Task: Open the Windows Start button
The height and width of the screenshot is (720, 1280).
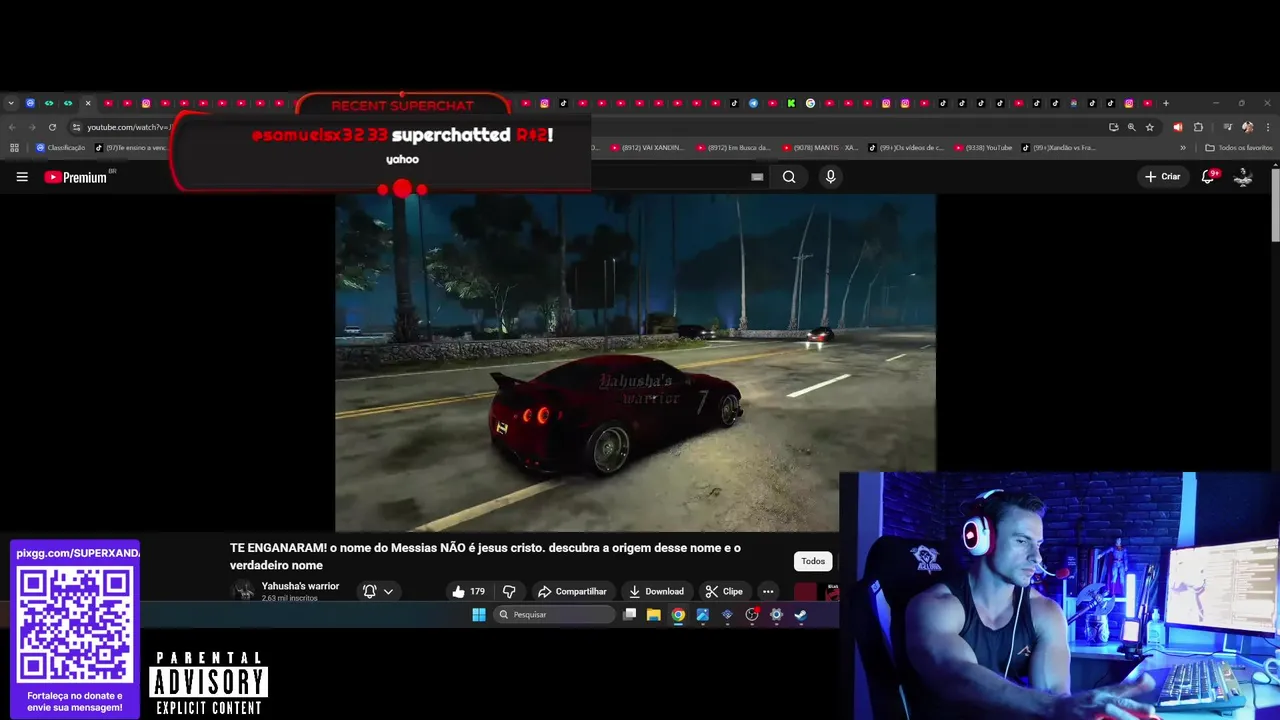Action: tap(479, 615)
